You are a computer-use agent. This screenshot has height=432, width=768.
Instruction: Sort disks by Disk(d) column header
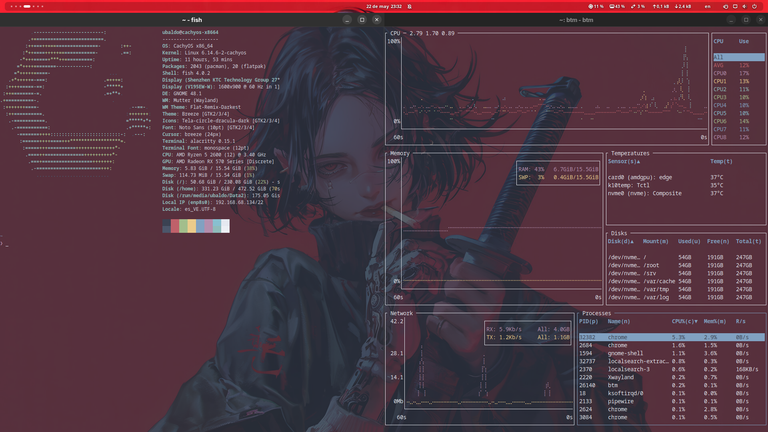pyautogui.click(x=621, y=241)
